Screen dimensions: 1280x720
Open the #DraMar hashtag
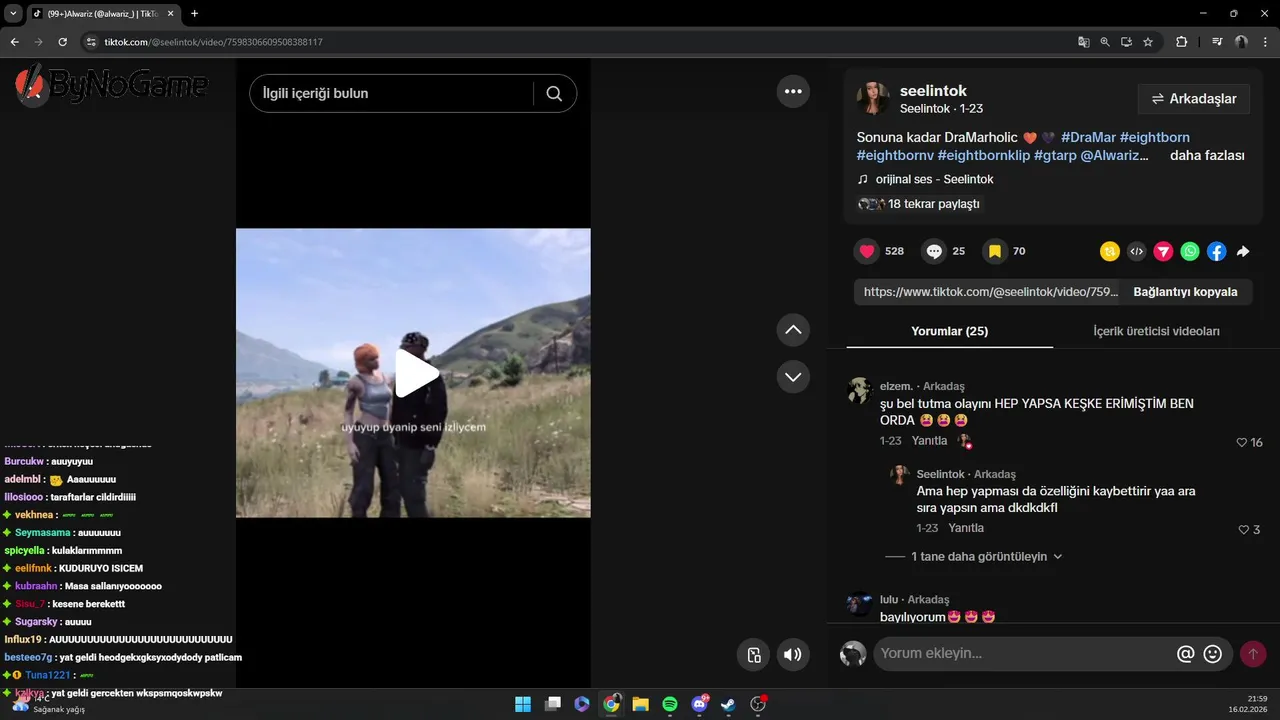1087,137
